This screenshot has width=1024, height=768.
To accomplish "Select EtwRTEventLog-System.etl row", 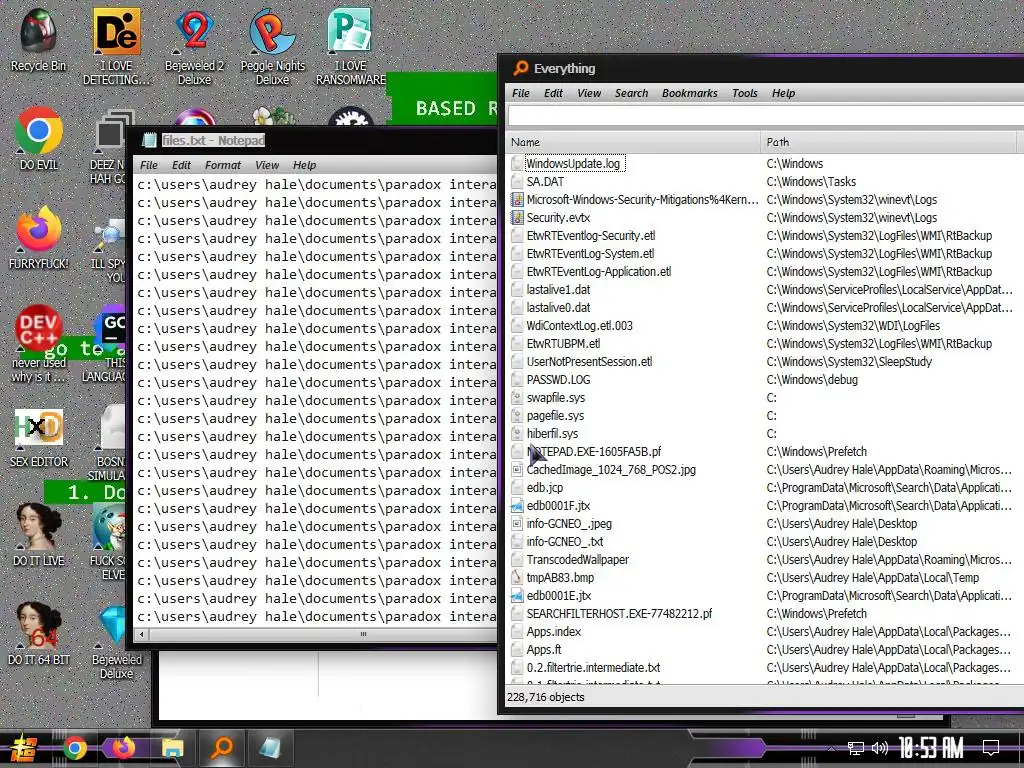I will [x=590, y=253].
